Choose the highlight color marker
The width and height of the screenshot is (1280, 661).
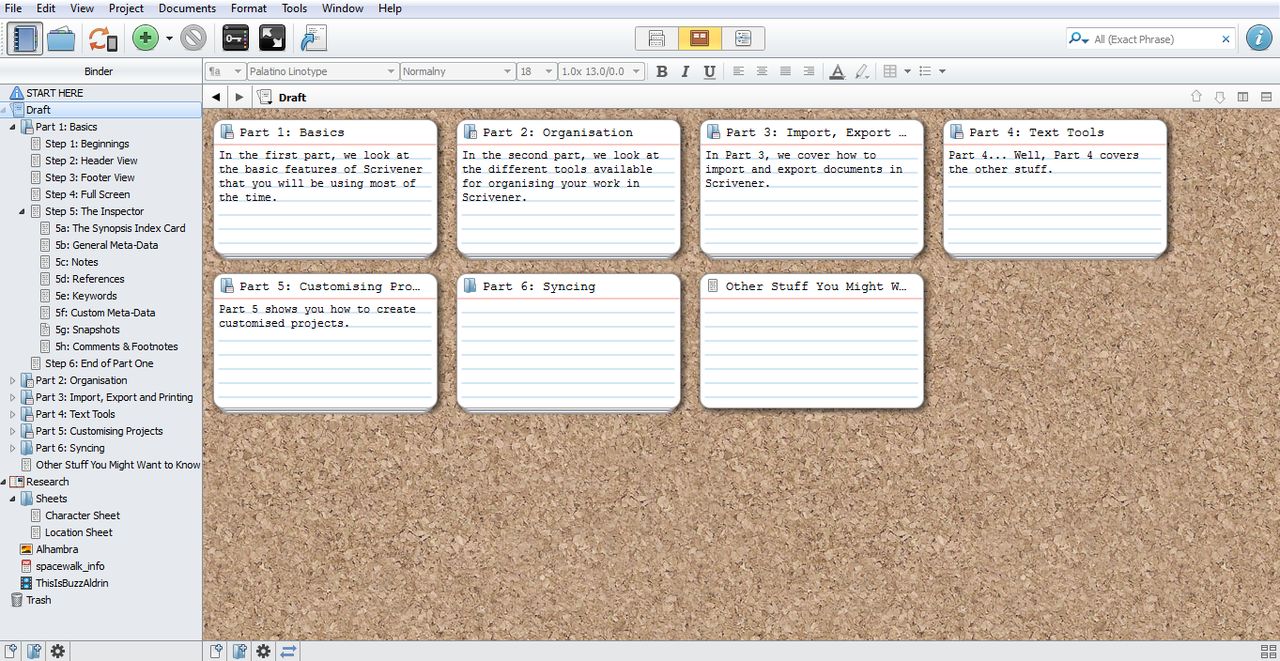tap(861, 71)
